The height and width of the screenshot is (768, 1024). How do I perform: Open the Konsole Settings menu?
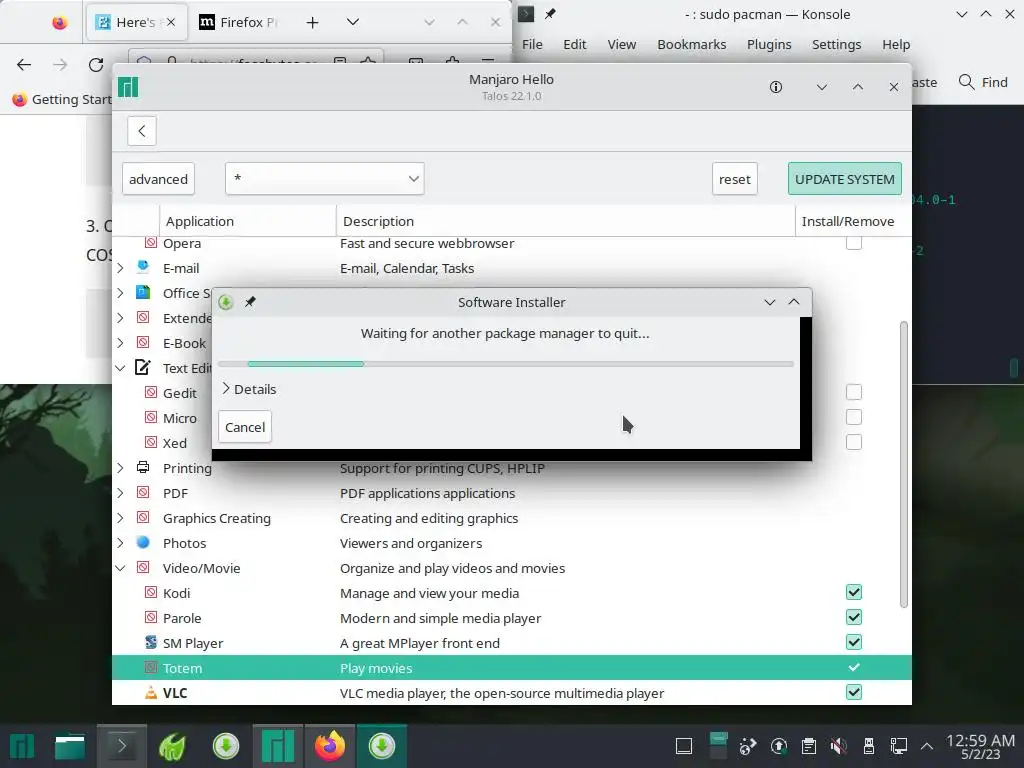pos(837,44)
